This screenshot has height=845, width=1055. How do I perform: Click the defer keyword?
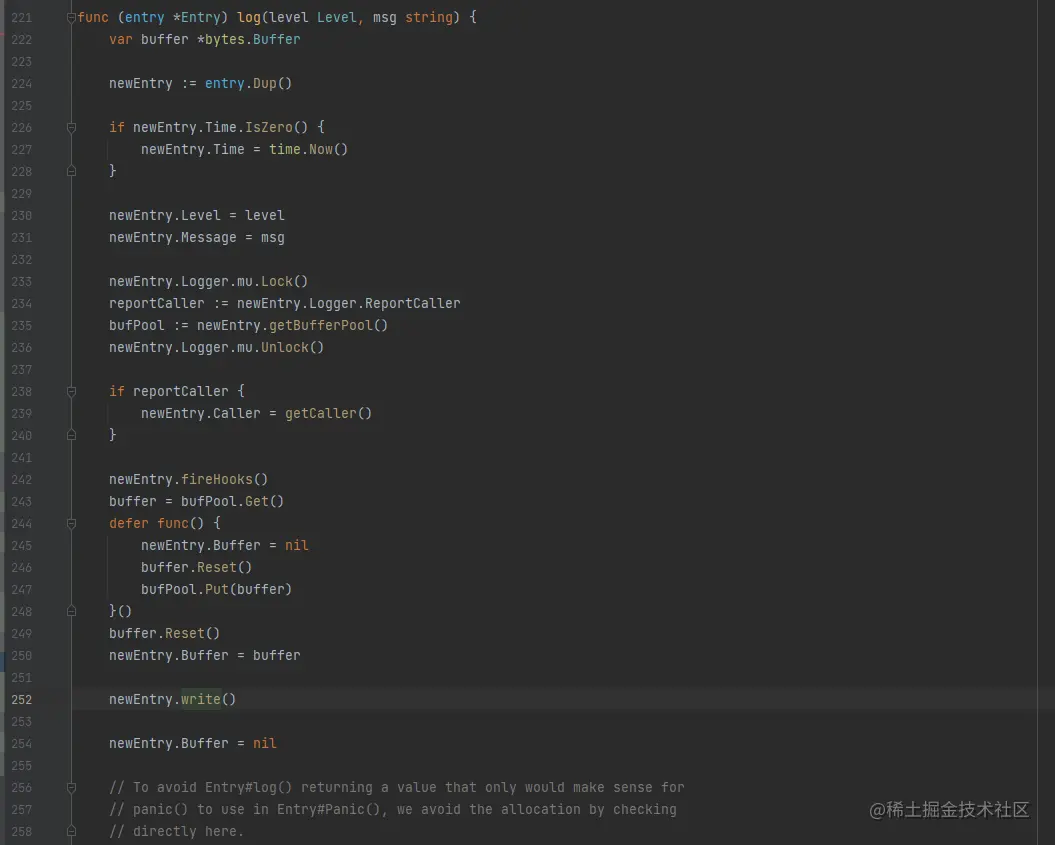(129, 523)
